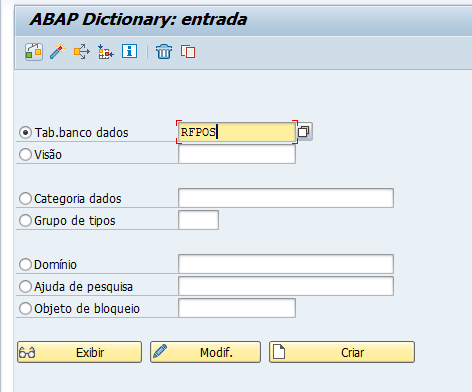Open the Where-used list icon

pyautogui.click(x=82, y=52)
